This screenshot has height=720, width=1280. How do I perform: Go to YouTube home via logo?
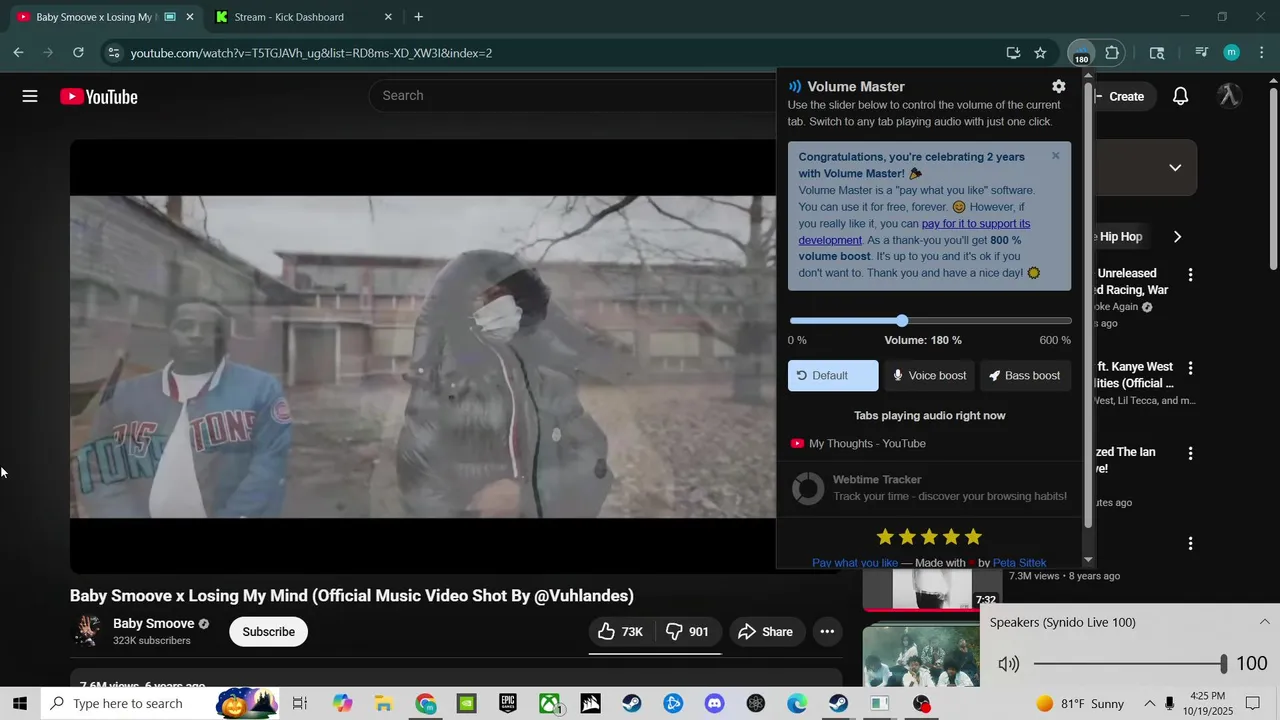99,96
